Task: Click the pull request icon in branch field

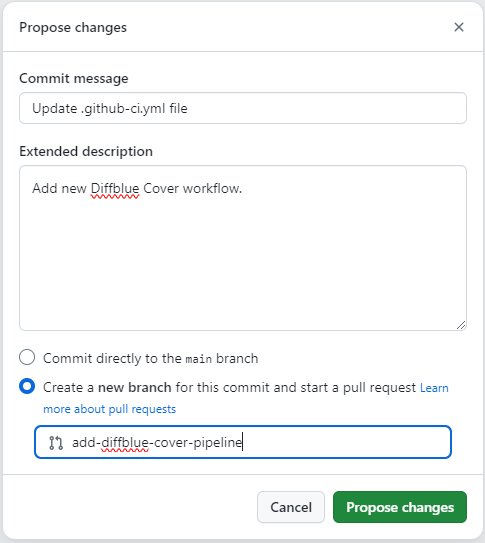Action: click(x=56, y=443)
